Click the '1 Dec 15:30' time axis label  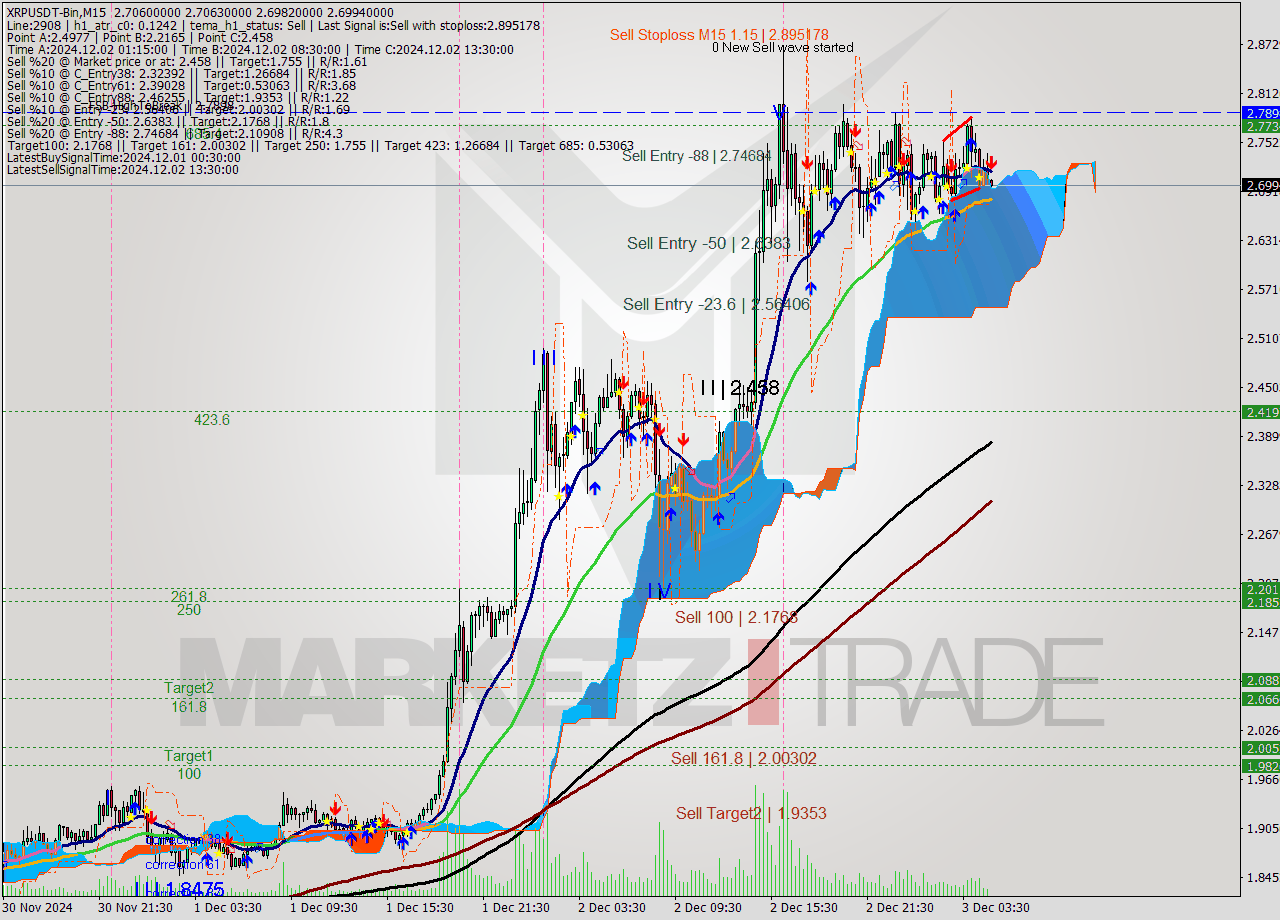[419, 908]
